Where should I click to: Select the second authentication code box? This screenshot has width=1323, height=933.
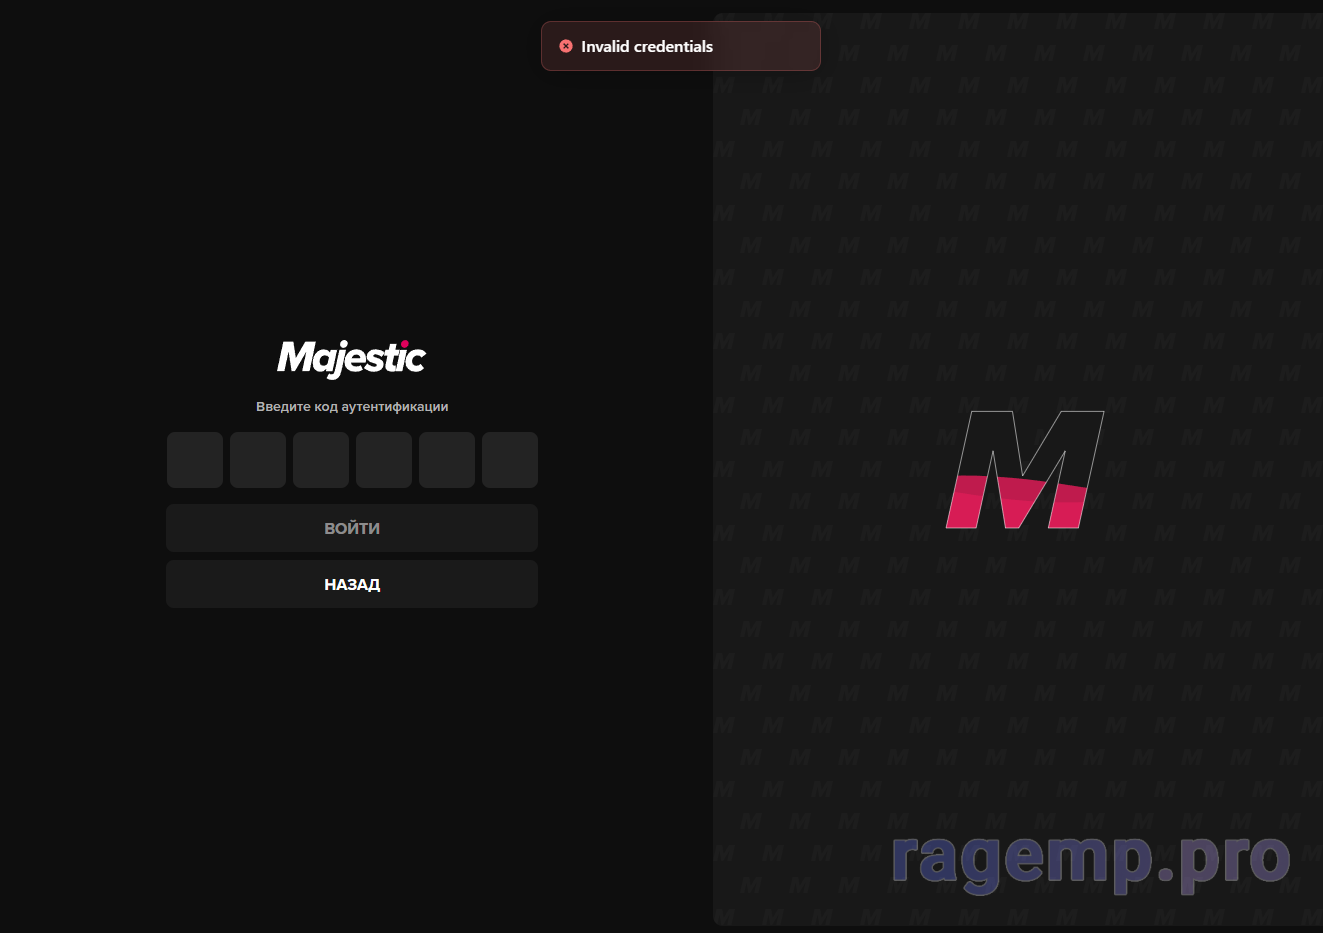click(x=258, y=460)
